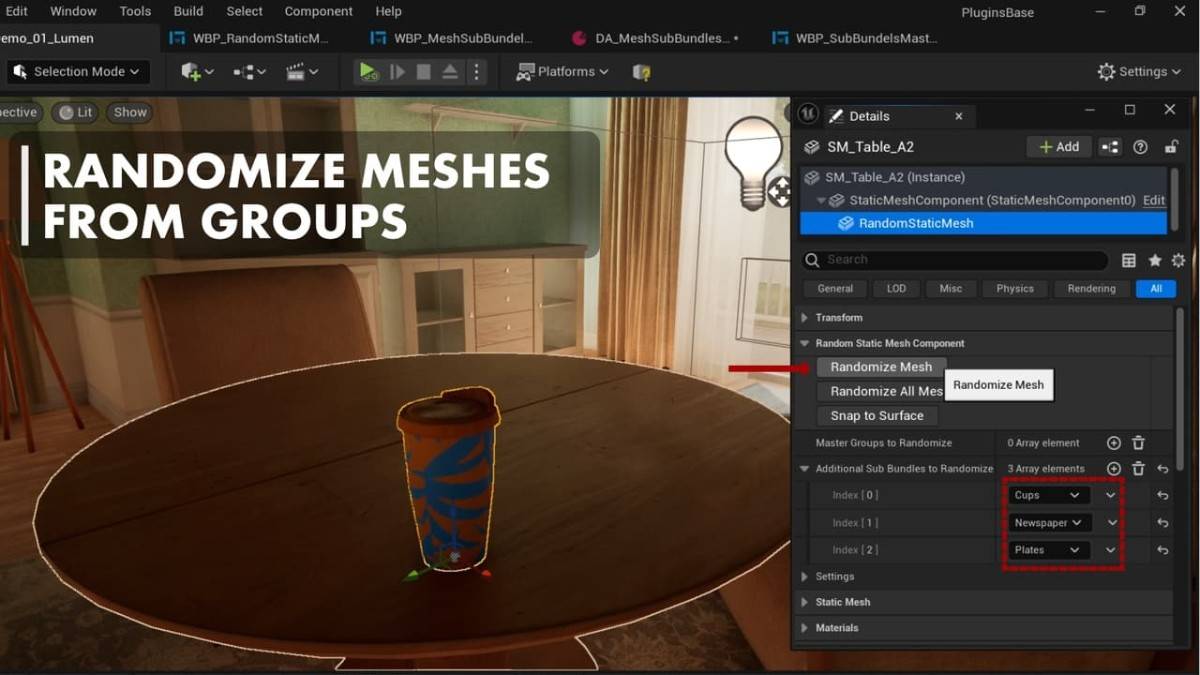Open play options three-dot menu
The height and width of the screenshot is (675, 1200).
(476, 72)
